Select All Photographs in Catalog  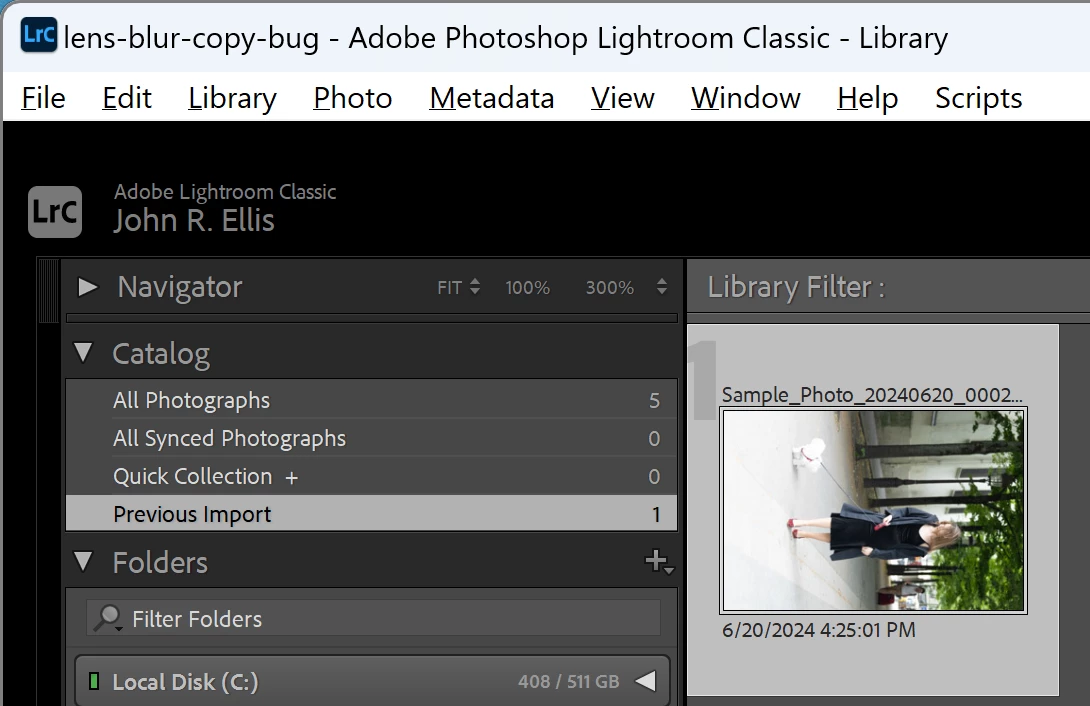tap(371, 400)
